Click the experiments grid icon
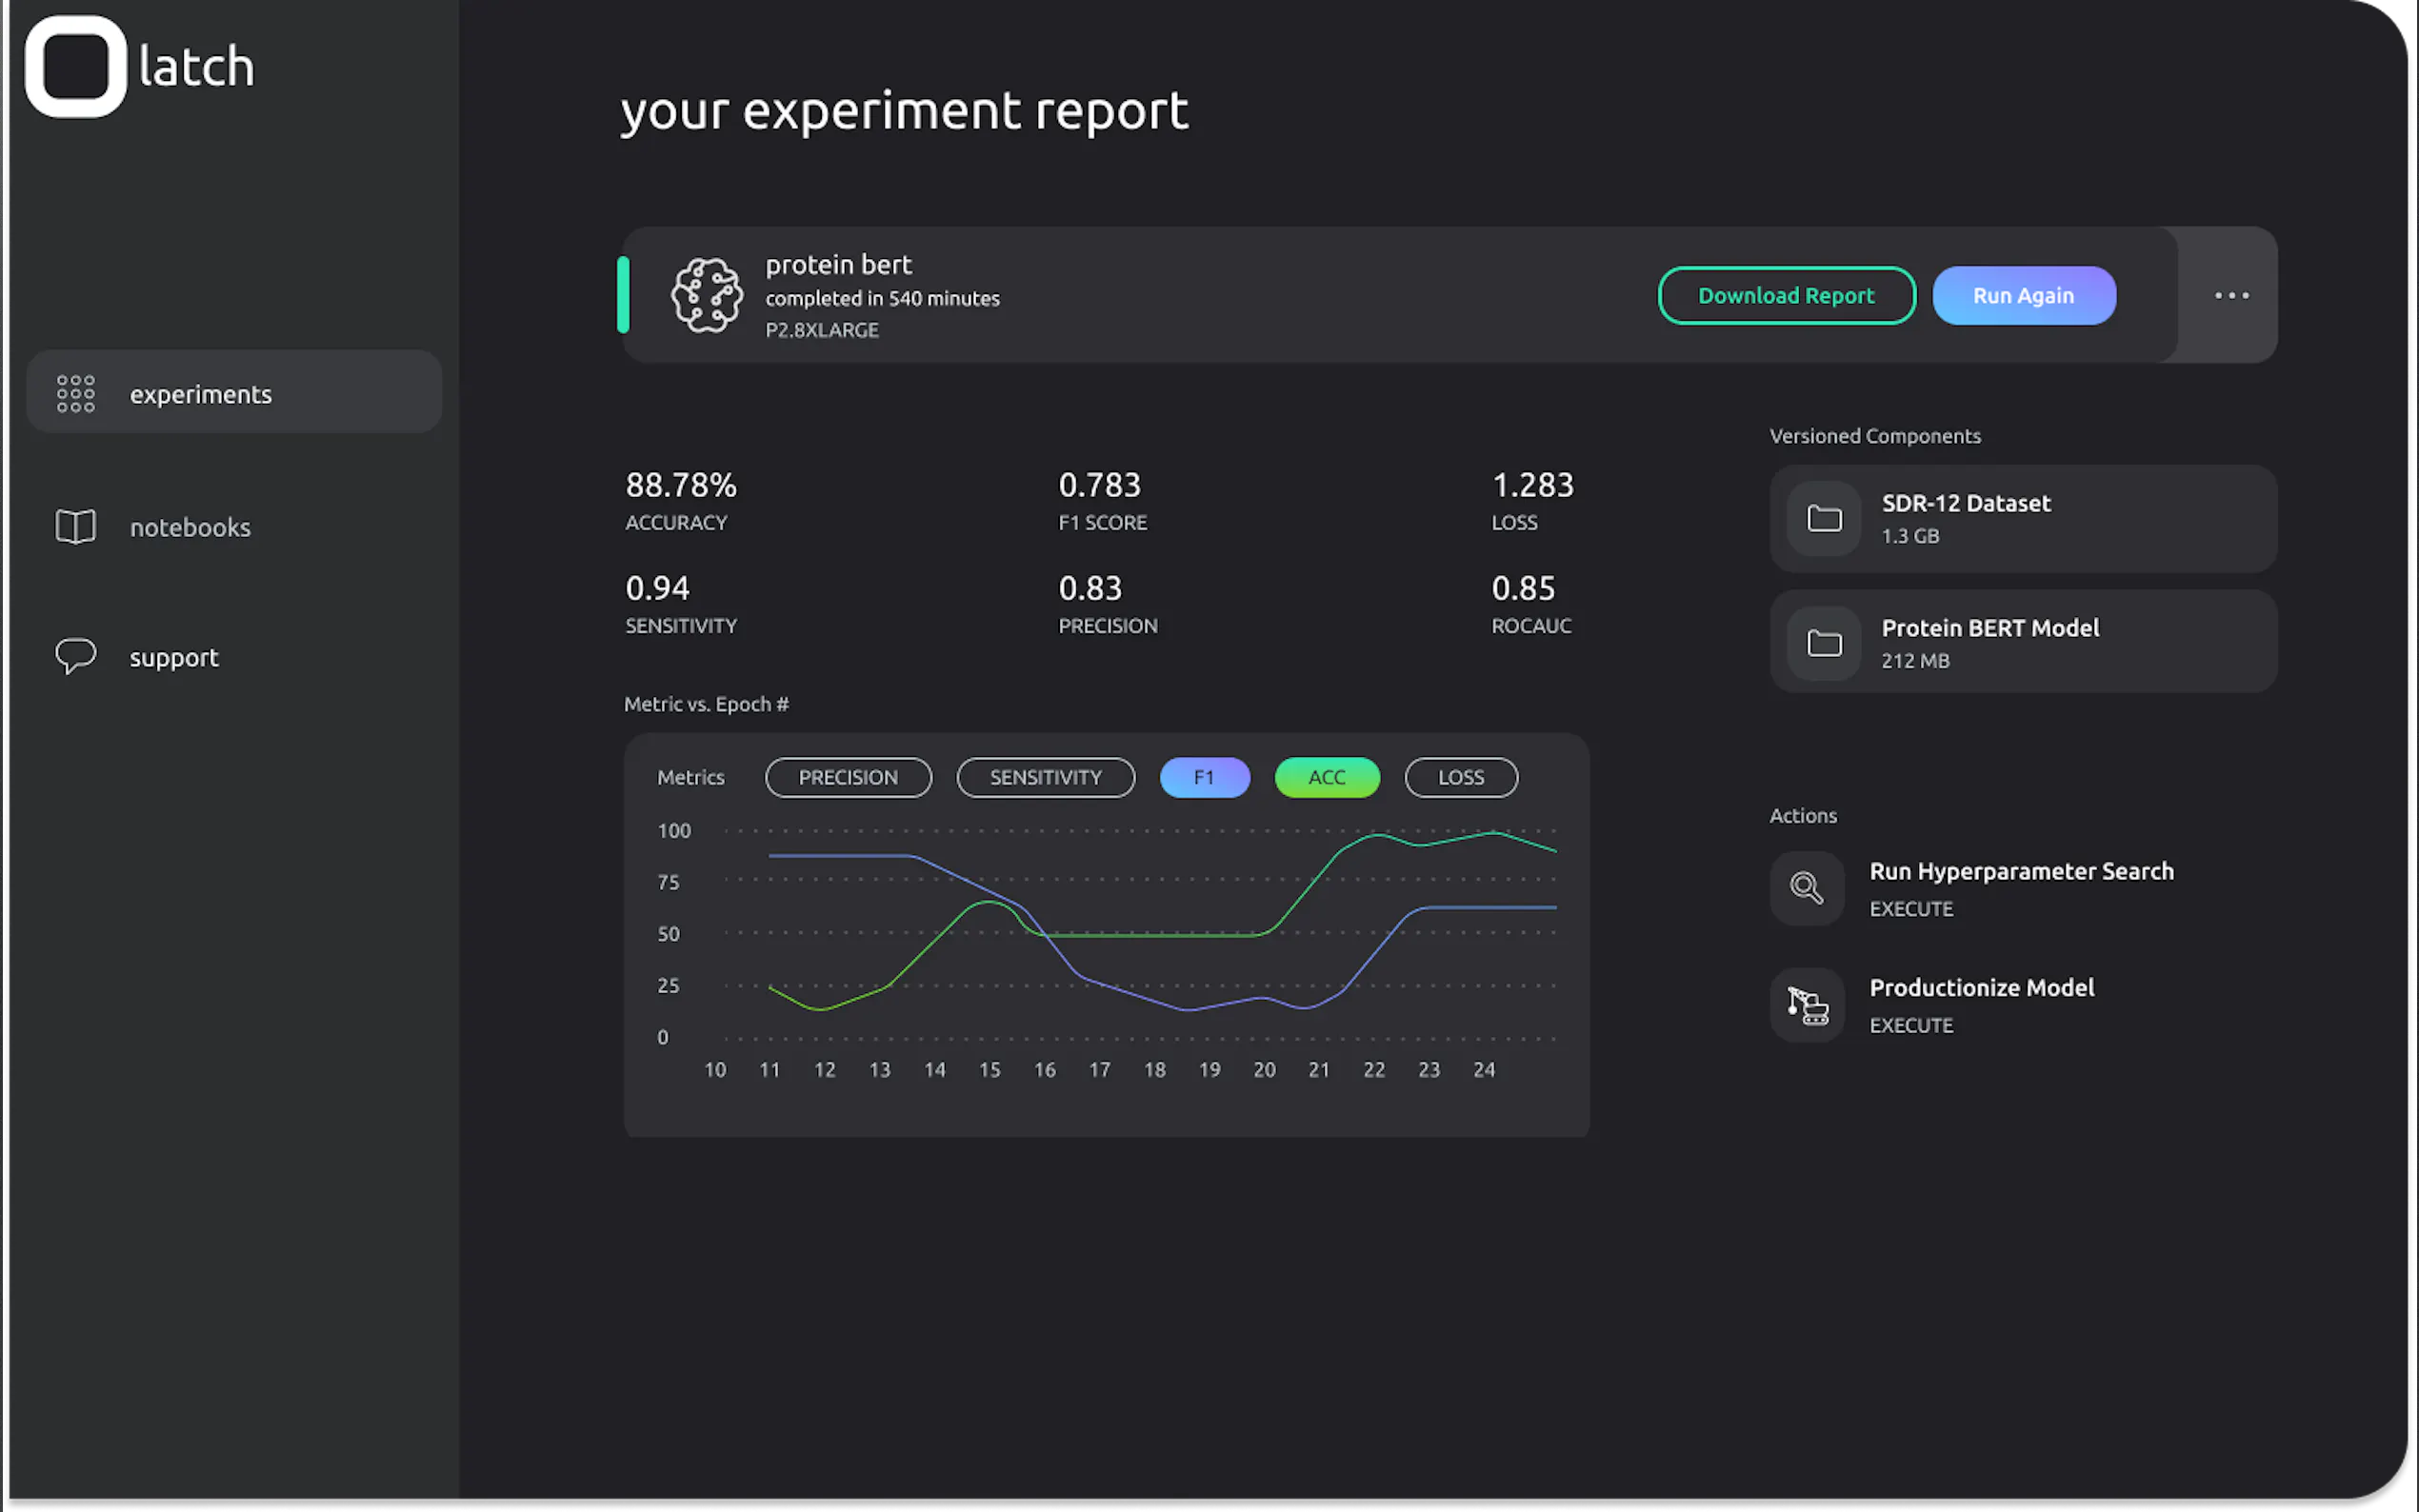Screen dimensions: 2419x1512 (76, 394)
